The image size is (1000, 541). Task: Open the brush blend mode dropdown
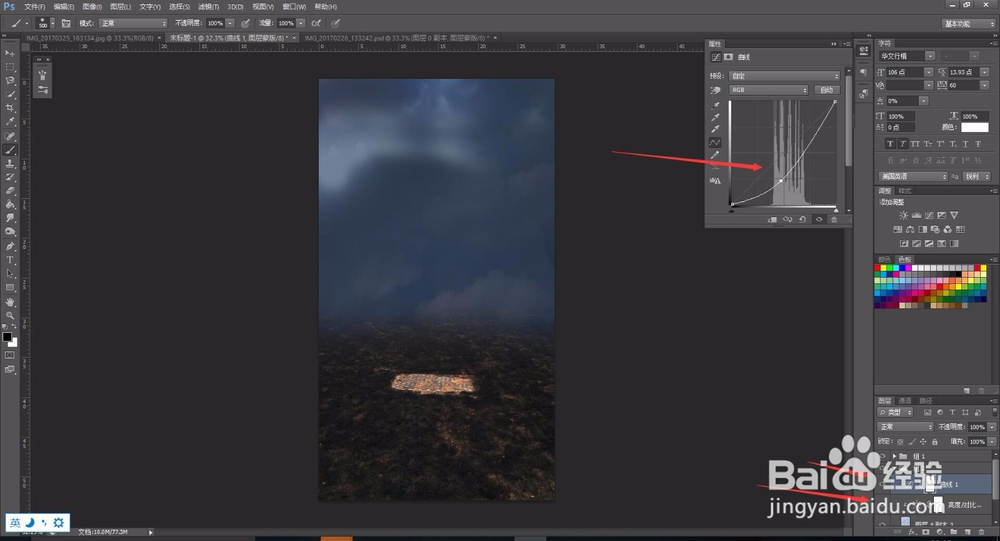[x=133, y=23]
